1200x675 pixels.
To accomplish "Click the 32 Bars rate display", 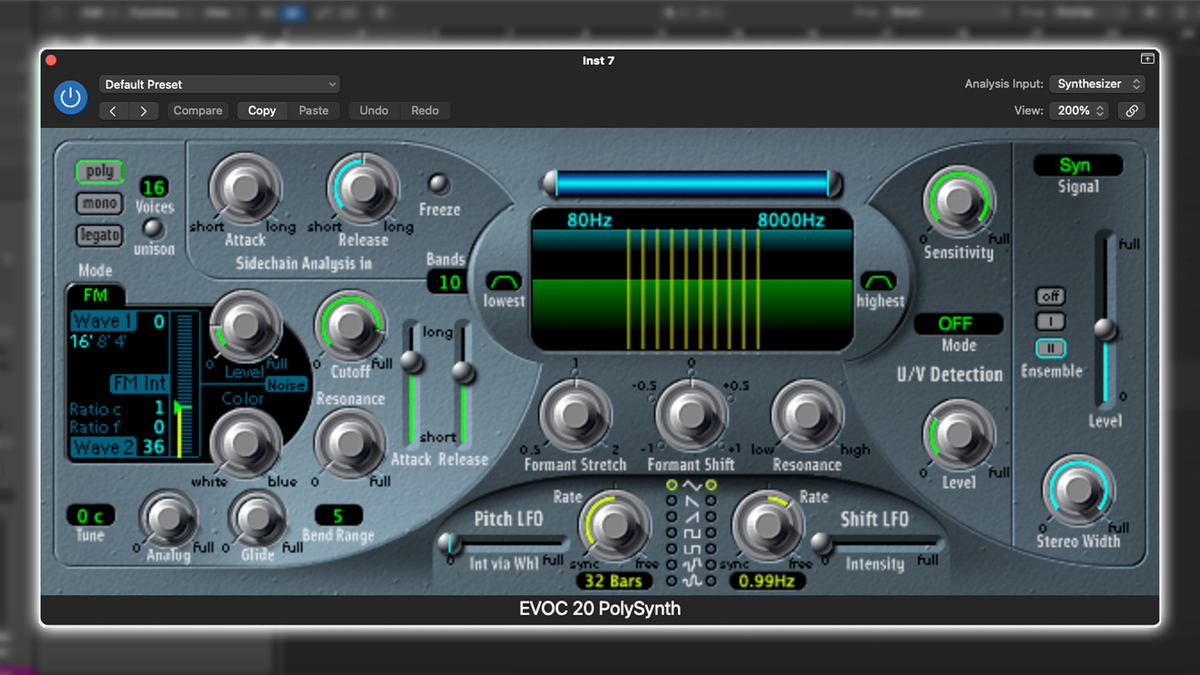I will coord(613,580).
